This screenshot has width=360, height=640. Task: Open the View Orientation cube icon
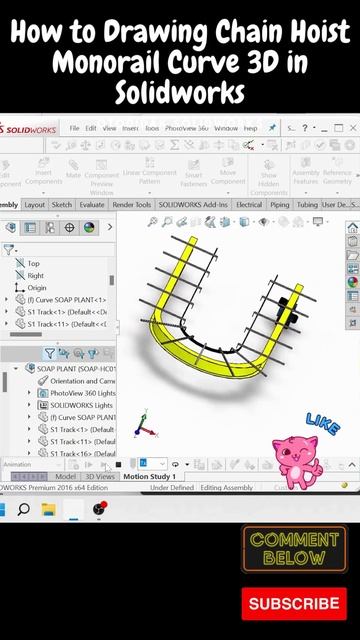click(x=226, y=222)
